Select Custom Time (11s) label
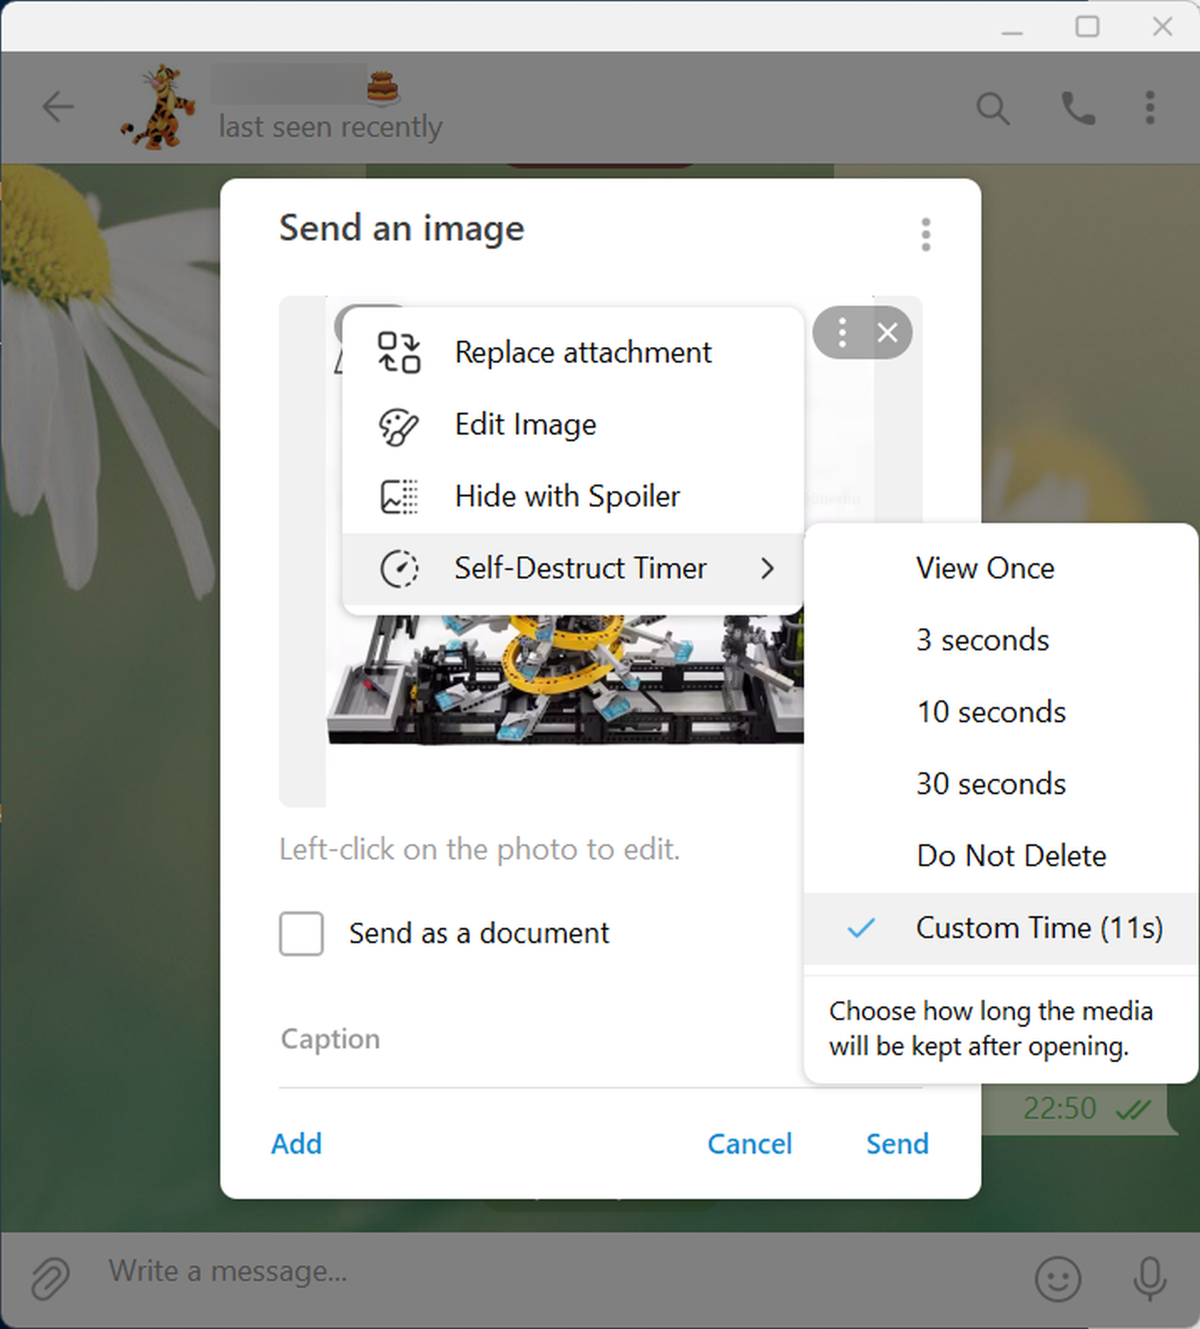The image size is (1200, 1329). point(1039,928)
